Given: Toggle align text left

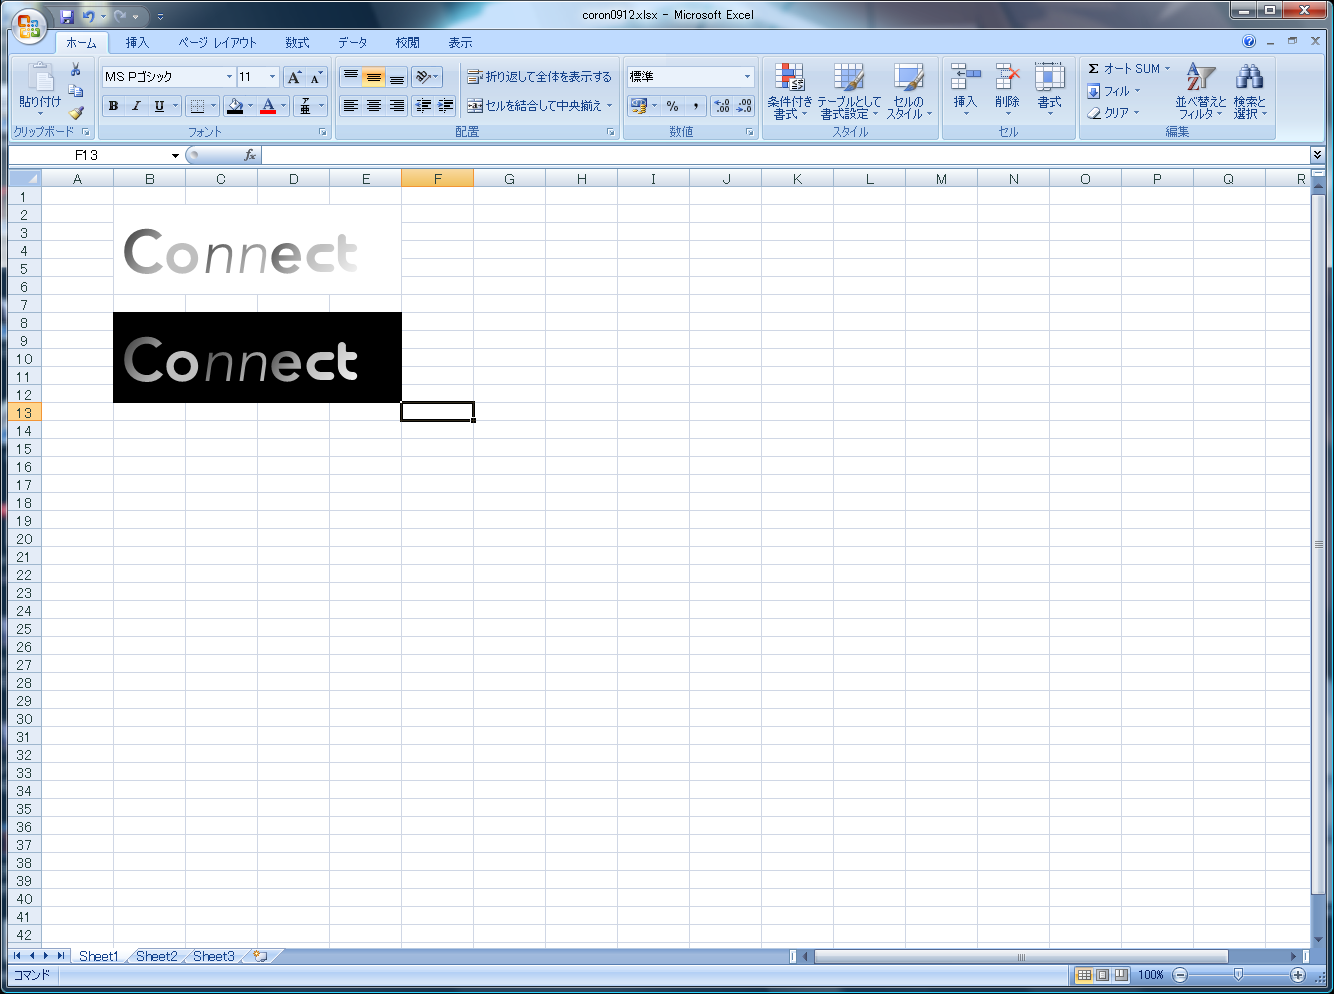Looking at the screenshot, I should coord(351,106).
